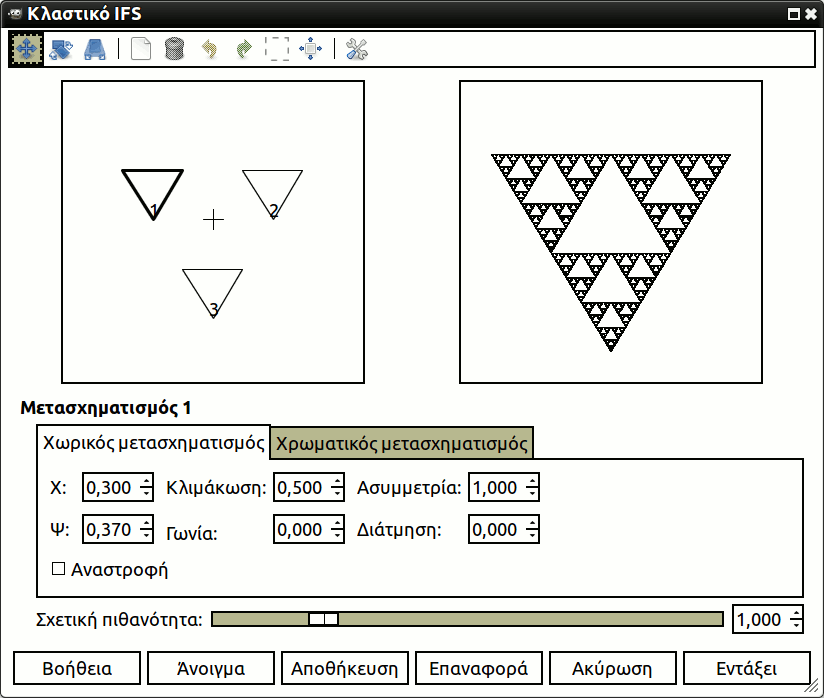This screenshot has width=824, height=698.
Task: Add a new transformation with page icon
Action: tap(142, 49)
